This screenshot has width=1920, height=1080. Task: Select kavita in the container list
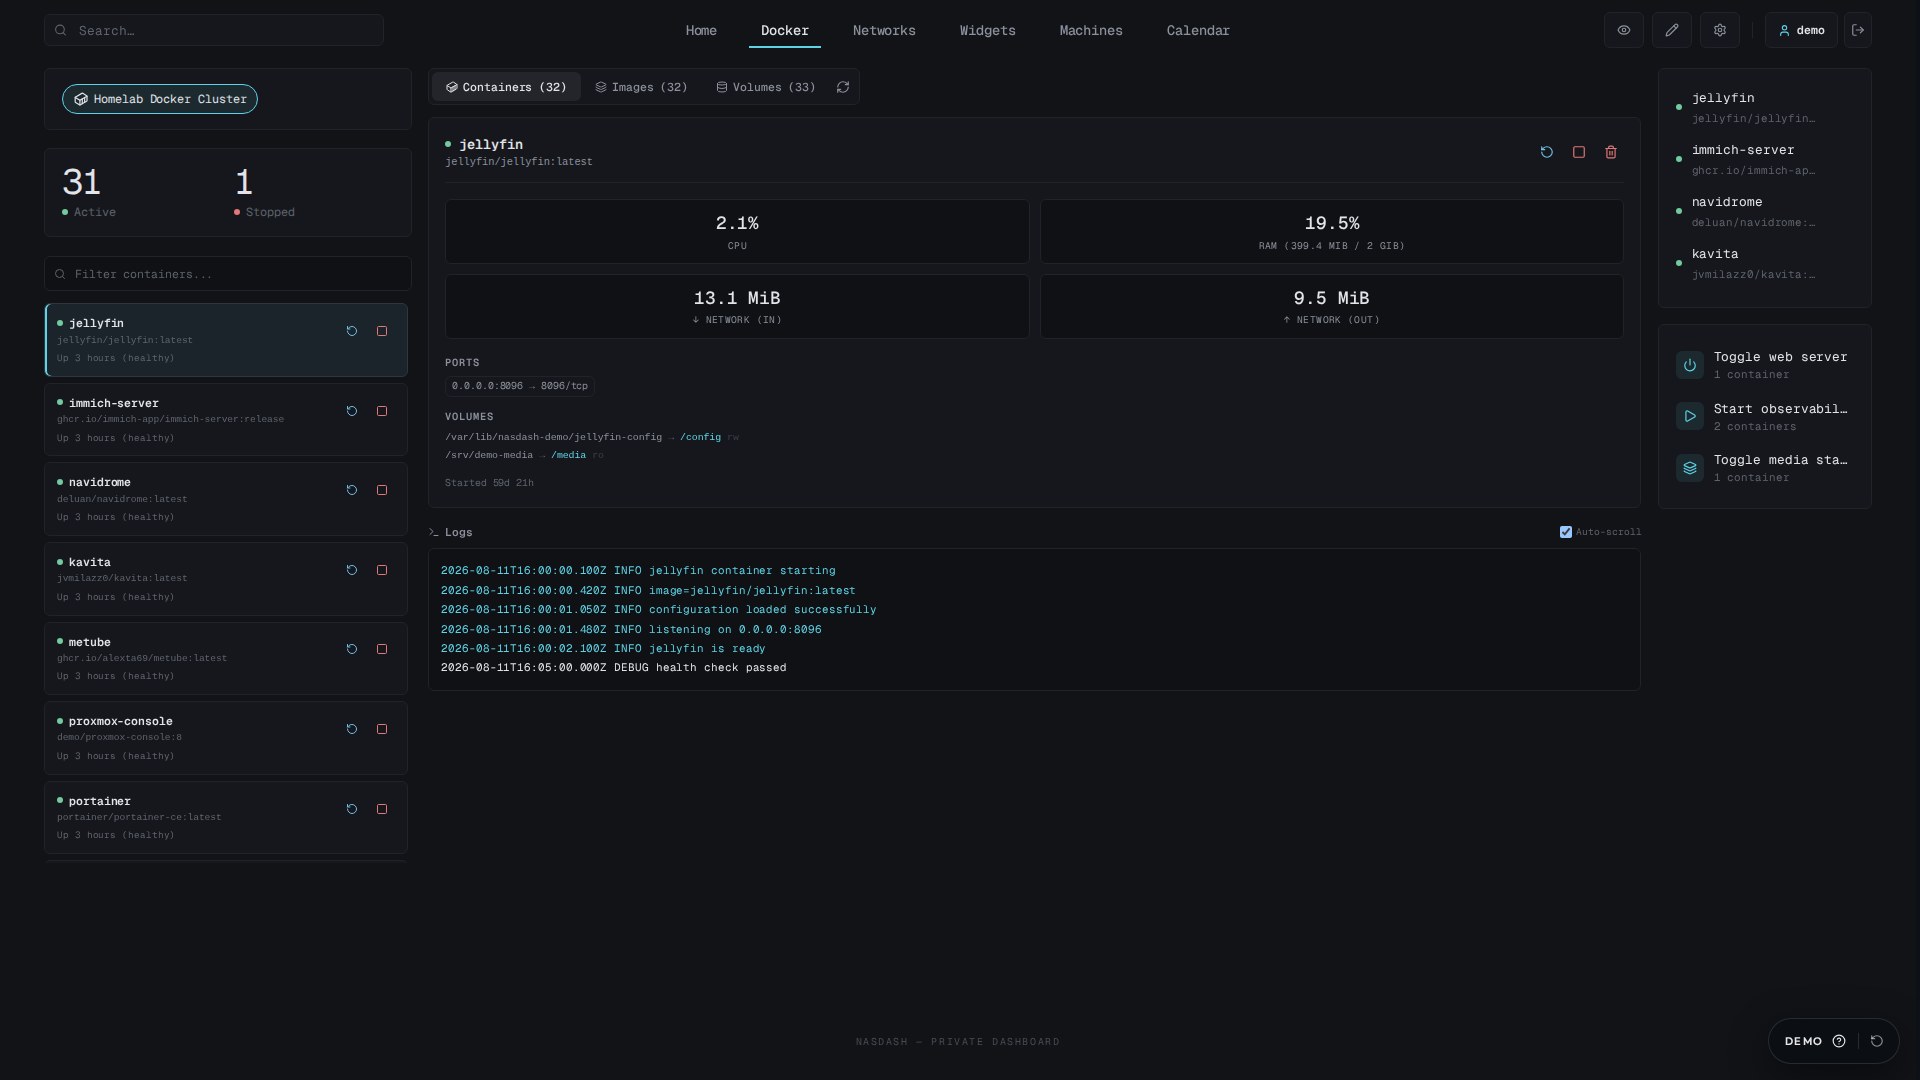pos(226,579)
